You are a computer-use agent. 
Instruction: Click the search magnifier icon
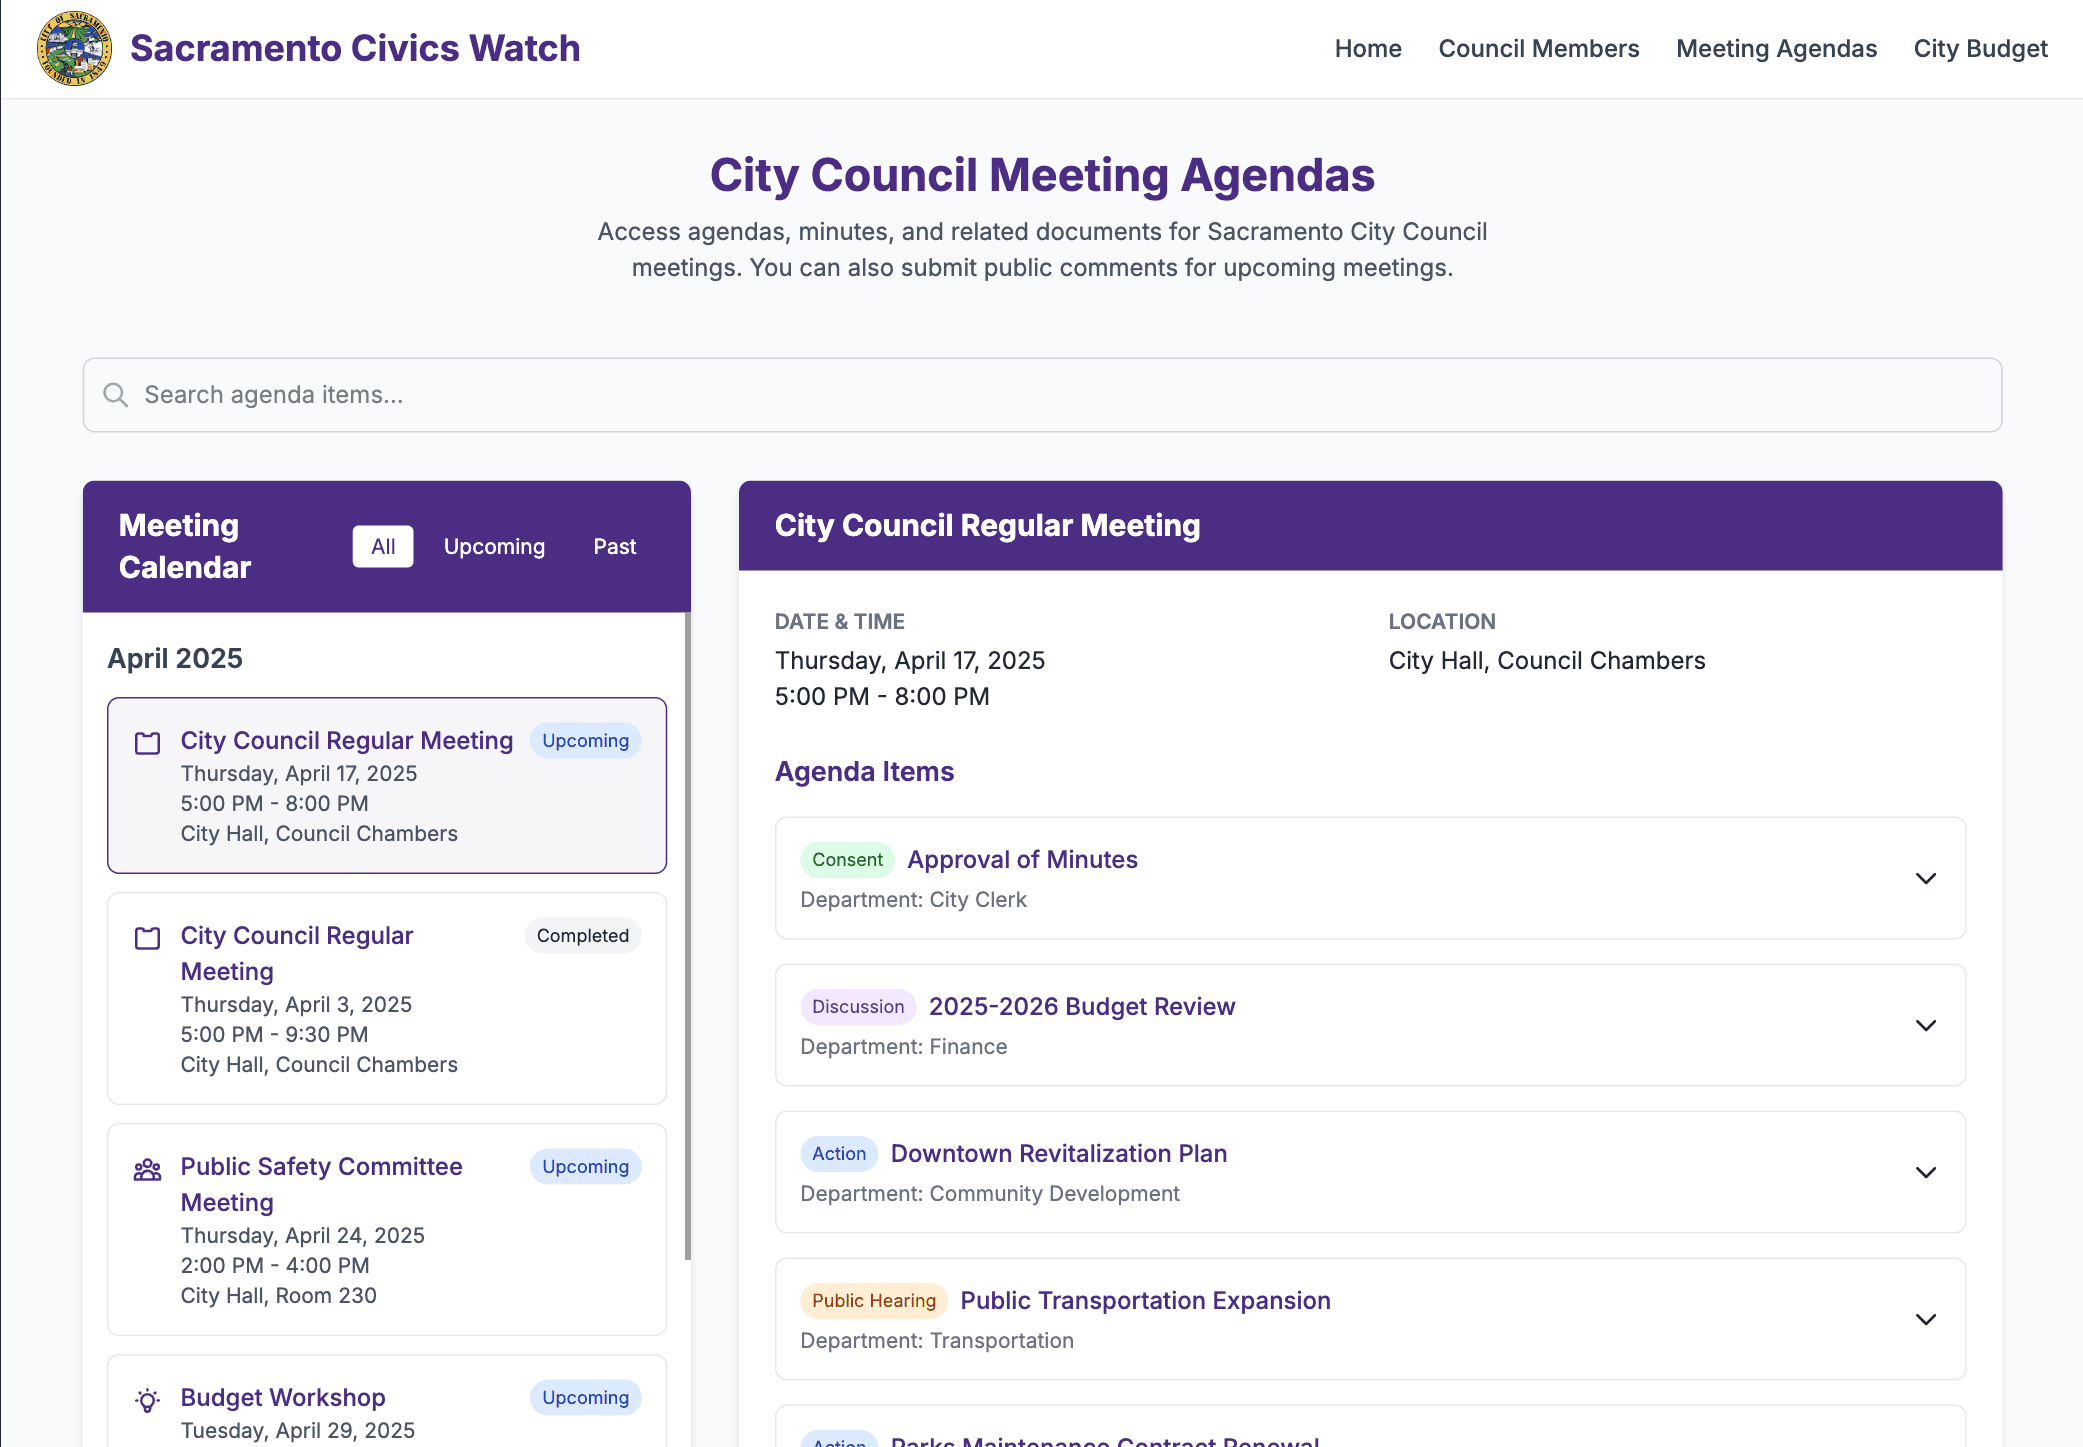(x=116, y=395)
